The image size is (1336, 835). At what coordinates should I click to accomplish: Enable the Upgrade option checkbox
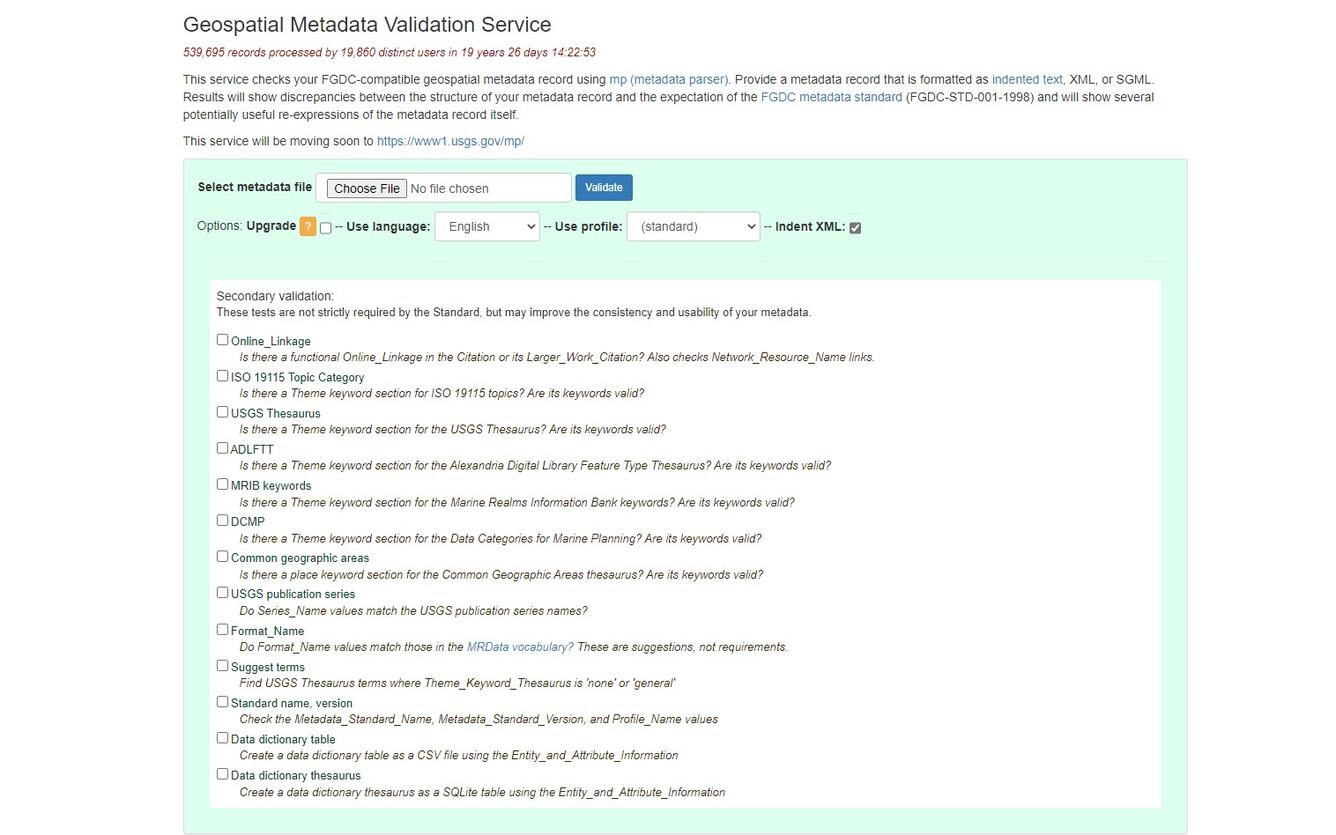pos(325,228)
